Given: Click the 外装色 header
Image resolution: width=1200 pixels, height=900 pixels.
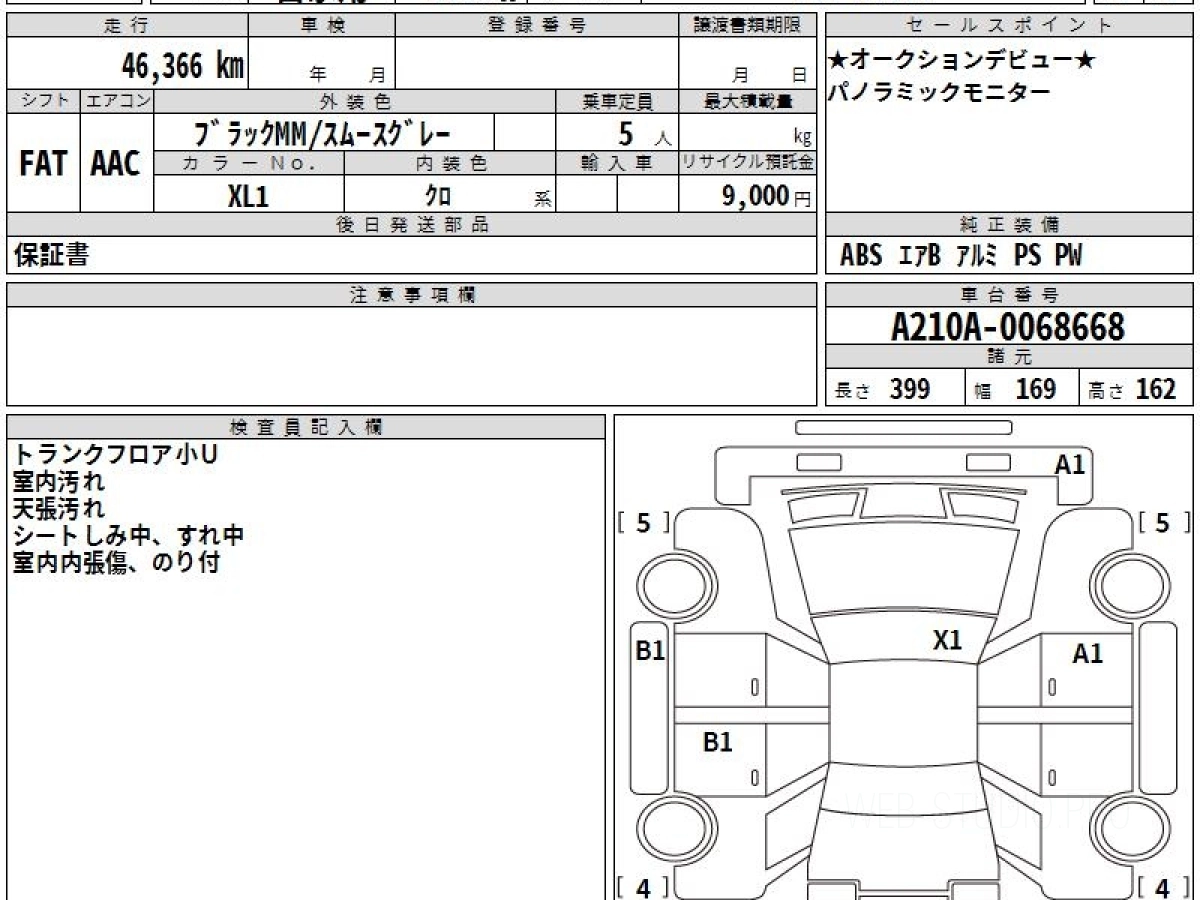Looking at the screenshot, I should (355, 101).
